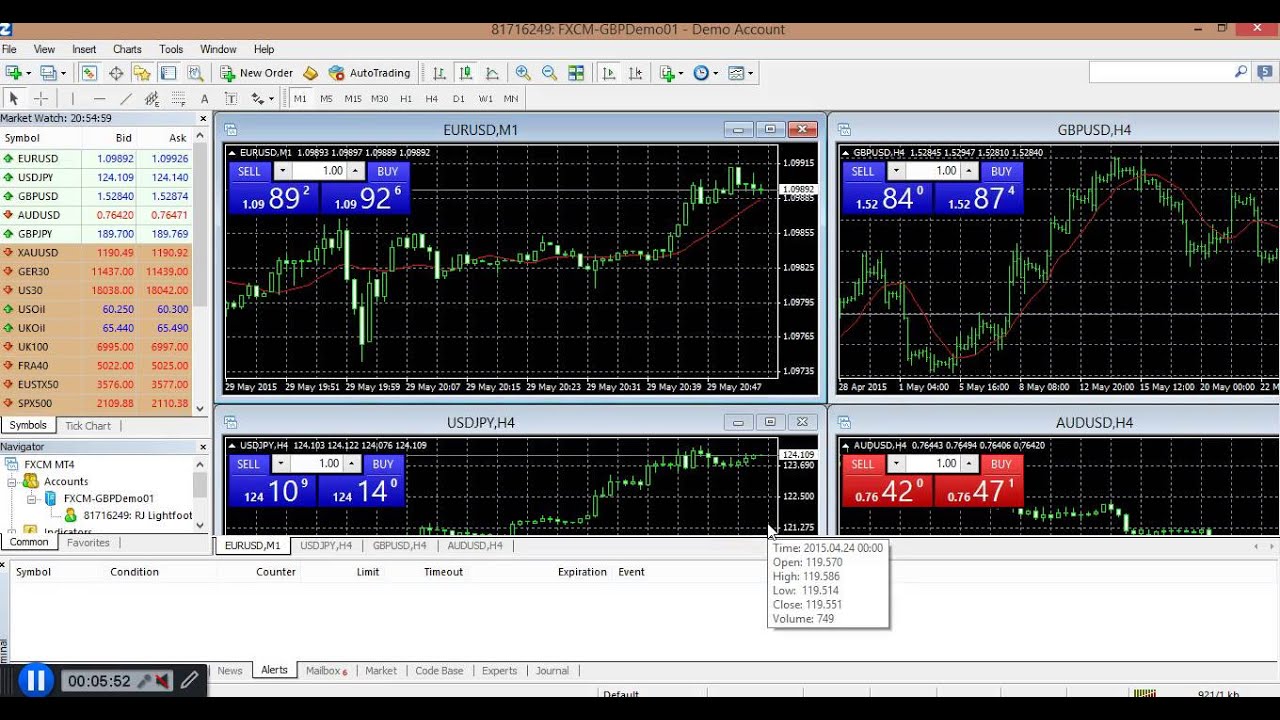The image size is (1280, 720).
Task: Toggle the Data Window crosshair-circle icon
Action: coord(116,73)
